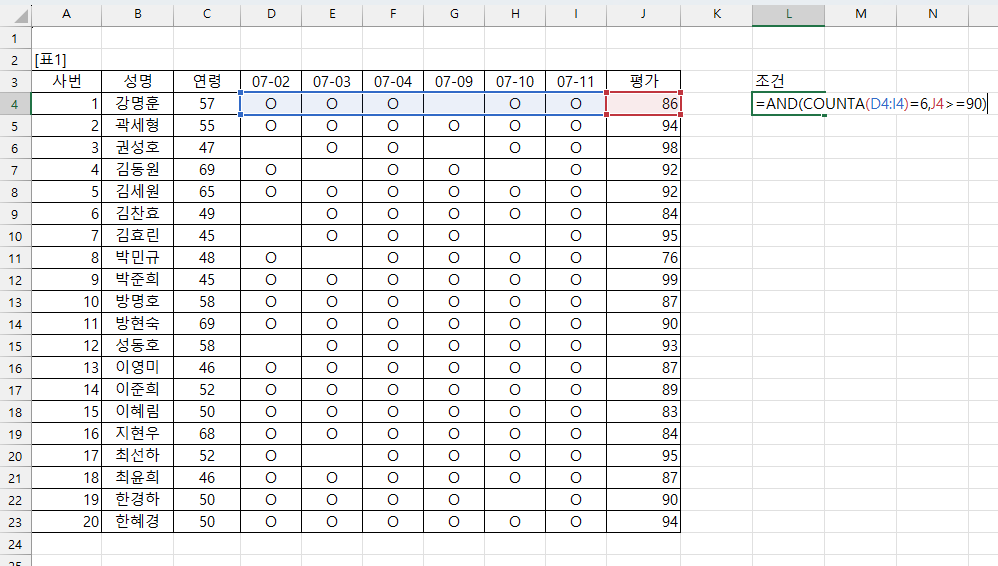This screenshot has width=998, height=566.
Task: Select column C header
Action: [x=207, y=13]
